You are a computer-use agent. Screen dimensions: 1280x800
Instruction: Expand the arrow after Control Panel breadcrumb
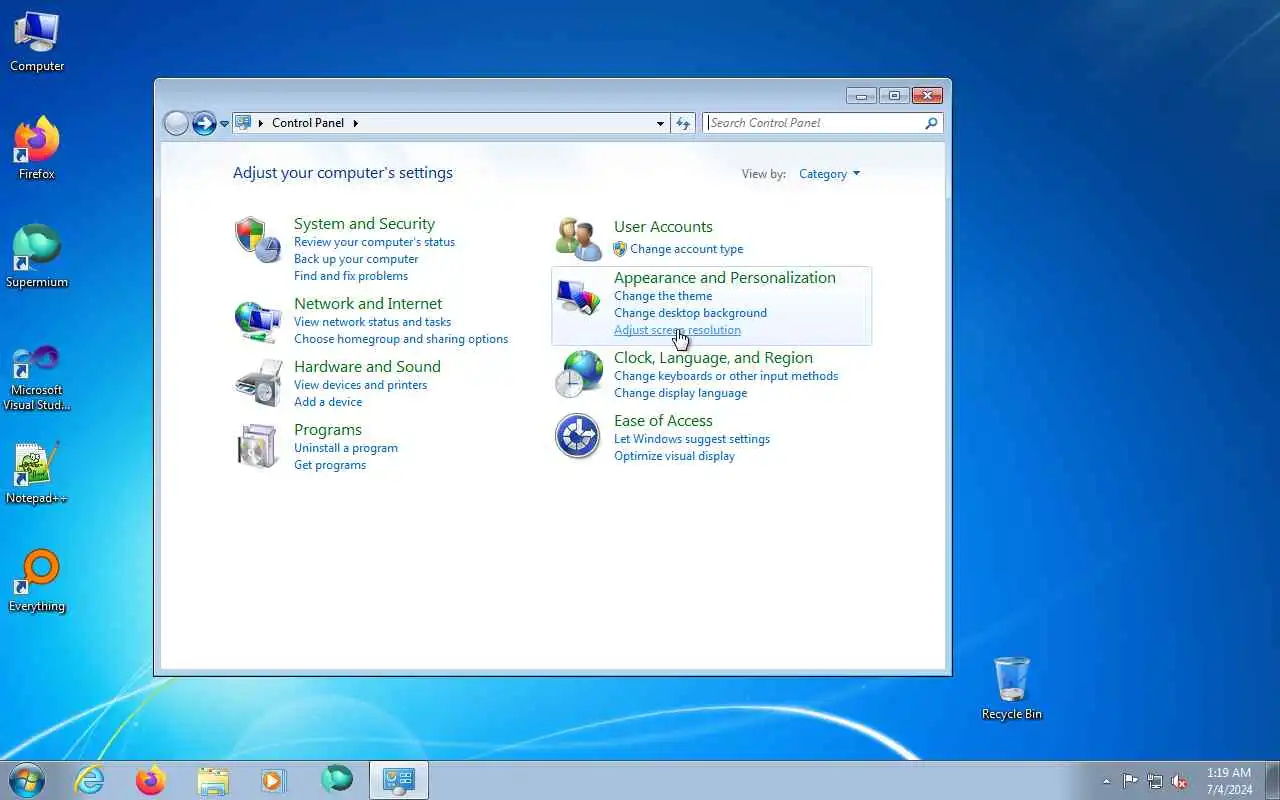[x=355, y=123]
